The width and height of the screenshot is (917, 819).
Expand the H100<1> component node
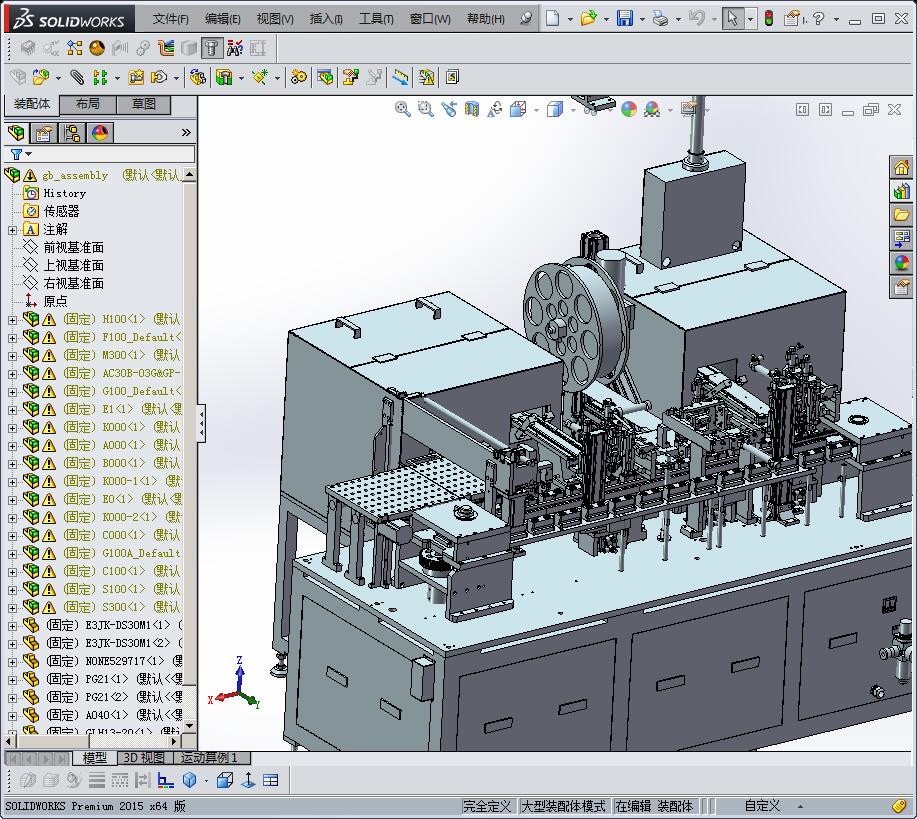pos(12,320)
